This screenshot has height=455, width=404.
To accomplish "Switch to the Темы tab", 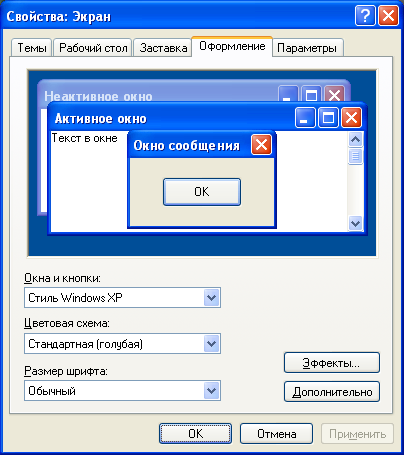I will click(32, 48).
